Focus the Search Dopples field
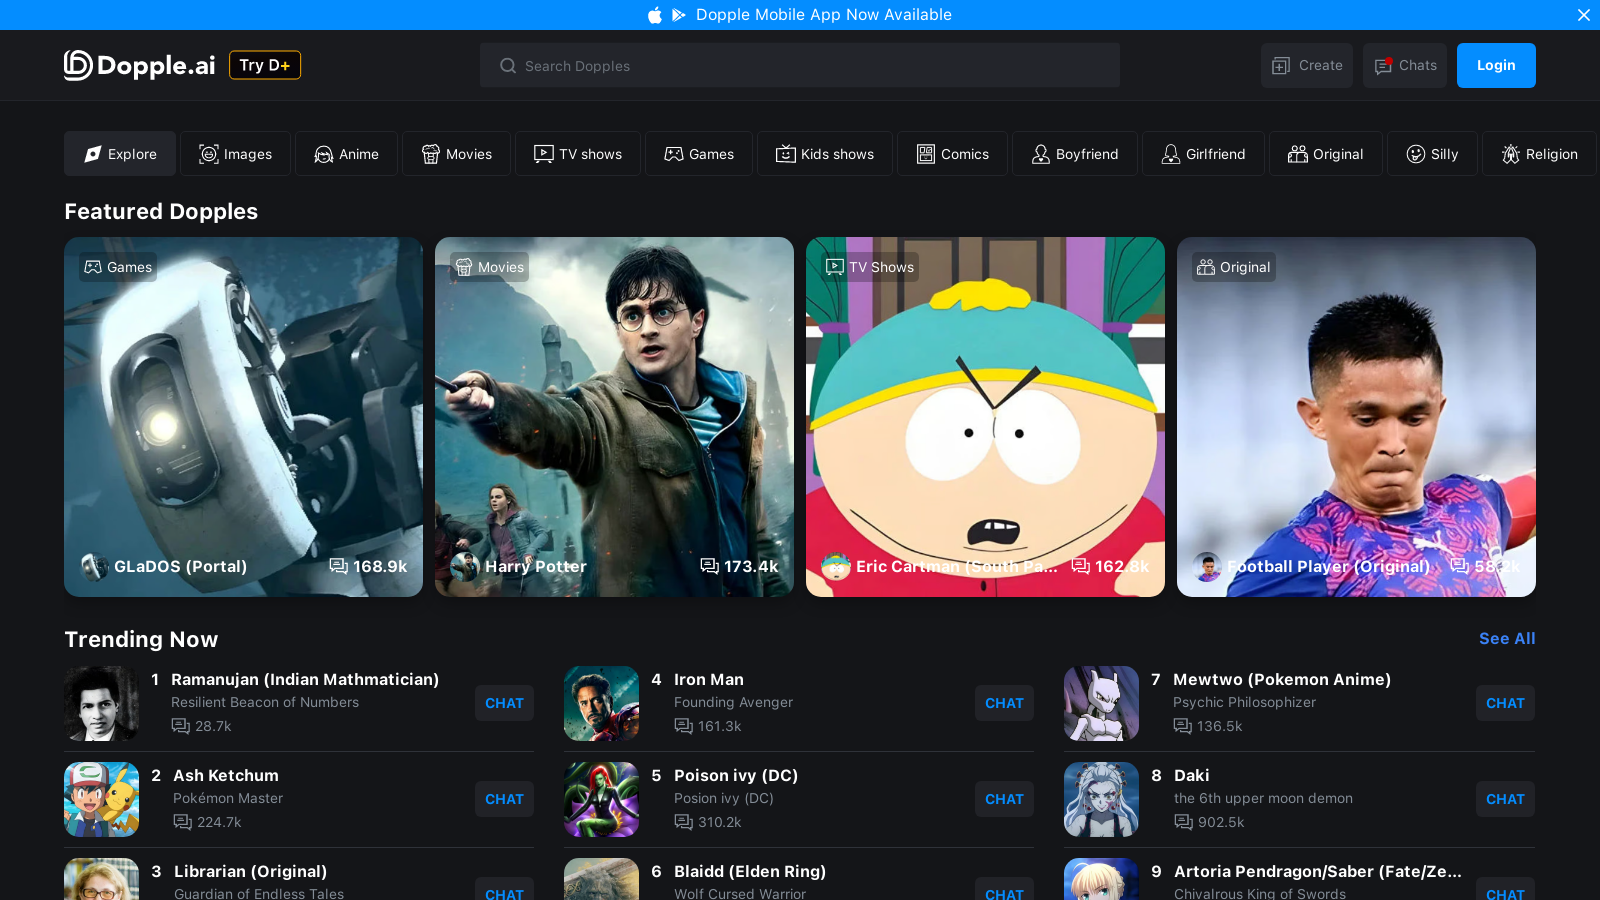The image size is (1600, 900). click(x=800, y=66)
